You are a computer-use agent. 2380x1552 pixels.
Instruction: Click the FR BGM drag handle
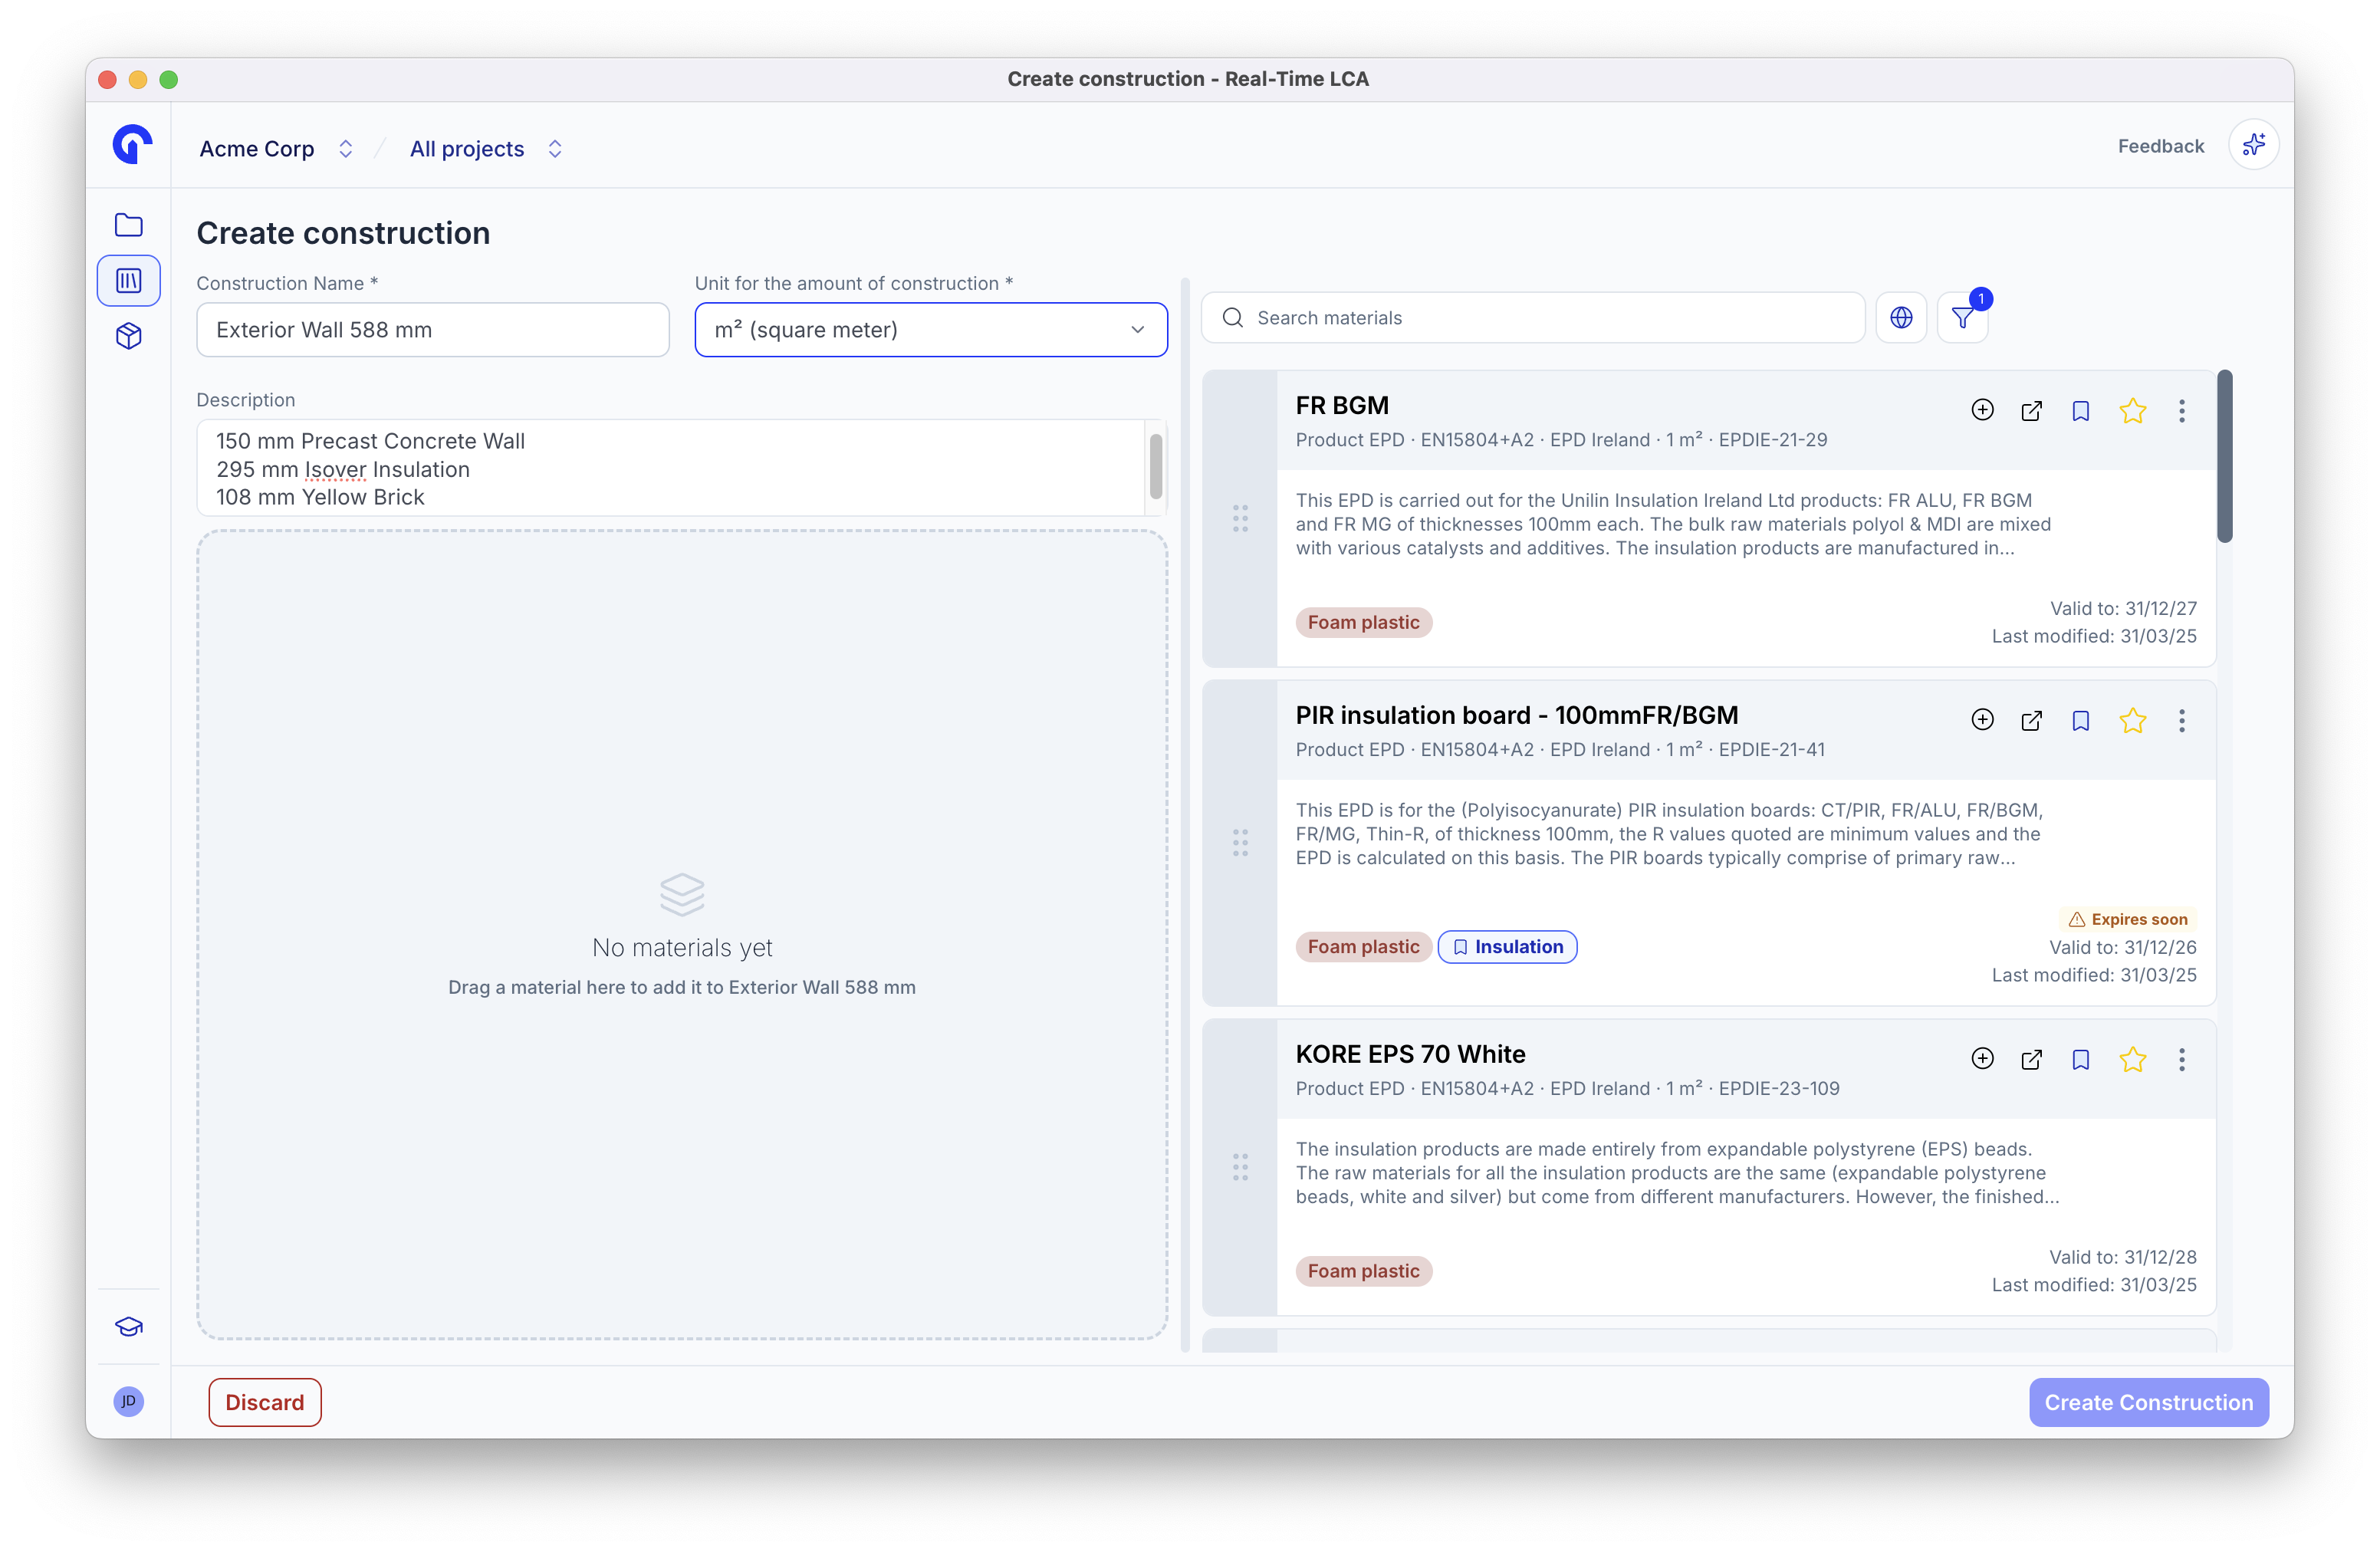(x=1240, y=518)
